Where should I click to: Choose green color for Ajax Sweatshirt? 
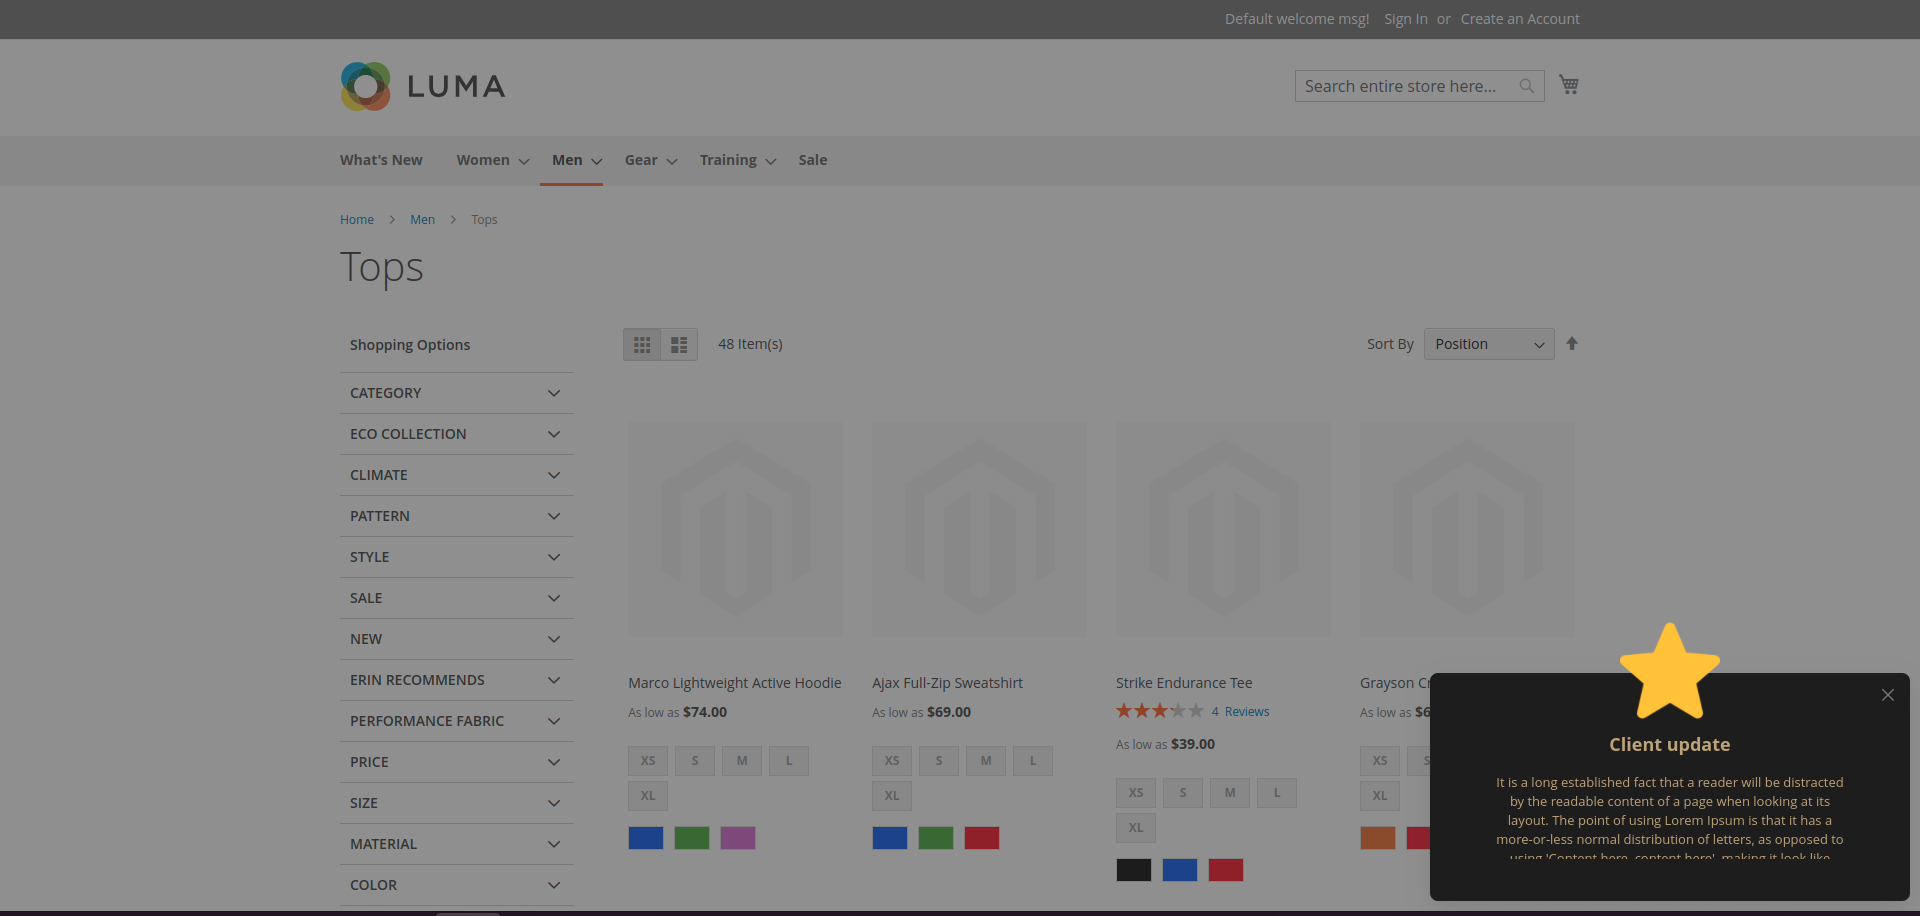936,838
